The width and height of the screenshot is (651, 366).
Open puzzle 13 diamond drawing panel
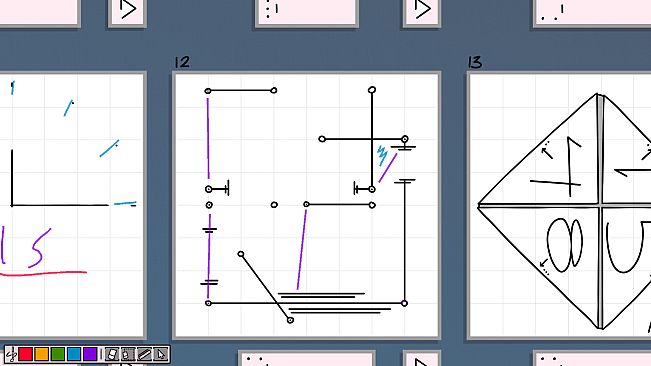(559, 205)
